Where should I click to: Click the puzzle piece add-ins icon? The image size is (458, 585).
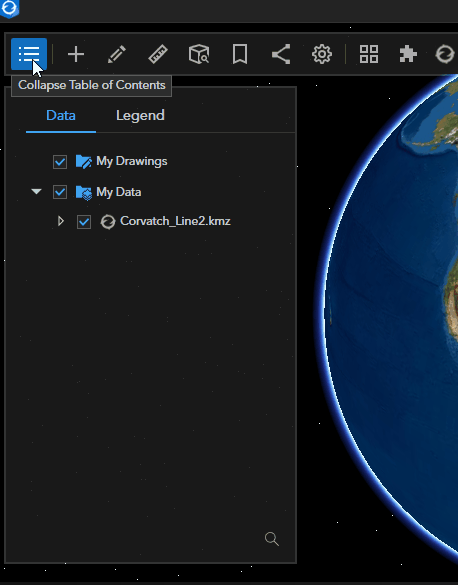[408, 54]
